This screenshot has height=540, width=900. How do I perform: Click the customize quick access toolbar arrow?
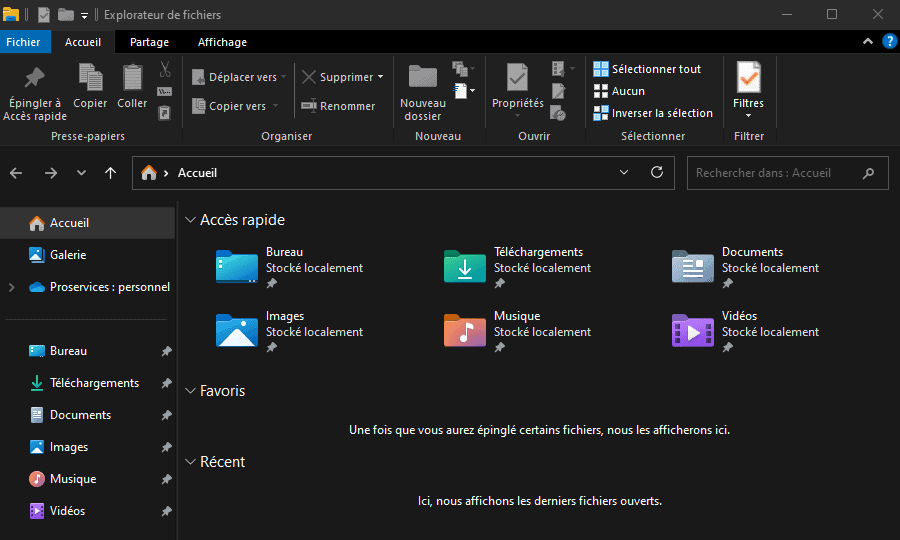point(84,15)
